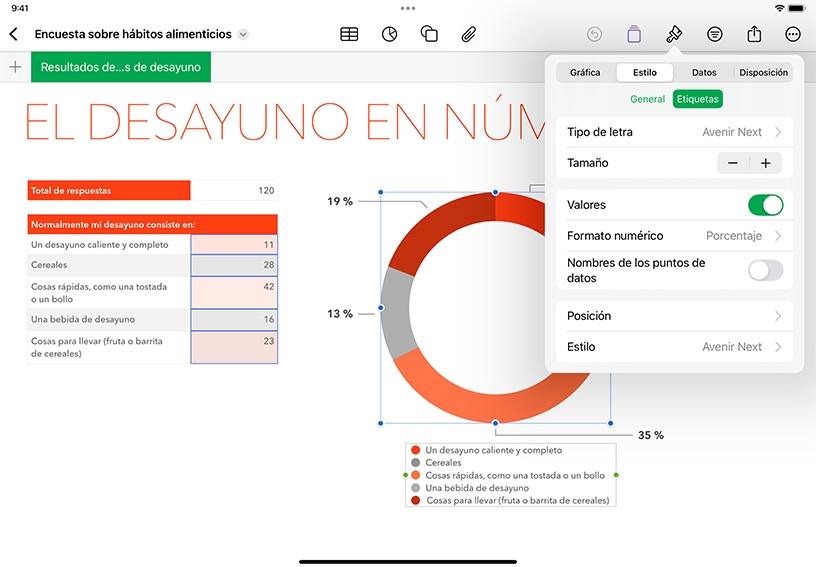The height and width of the screenshot is (567, 816).
Task: Select the gray legend swatch for Cereales
Action: click(x=415, y=462)
